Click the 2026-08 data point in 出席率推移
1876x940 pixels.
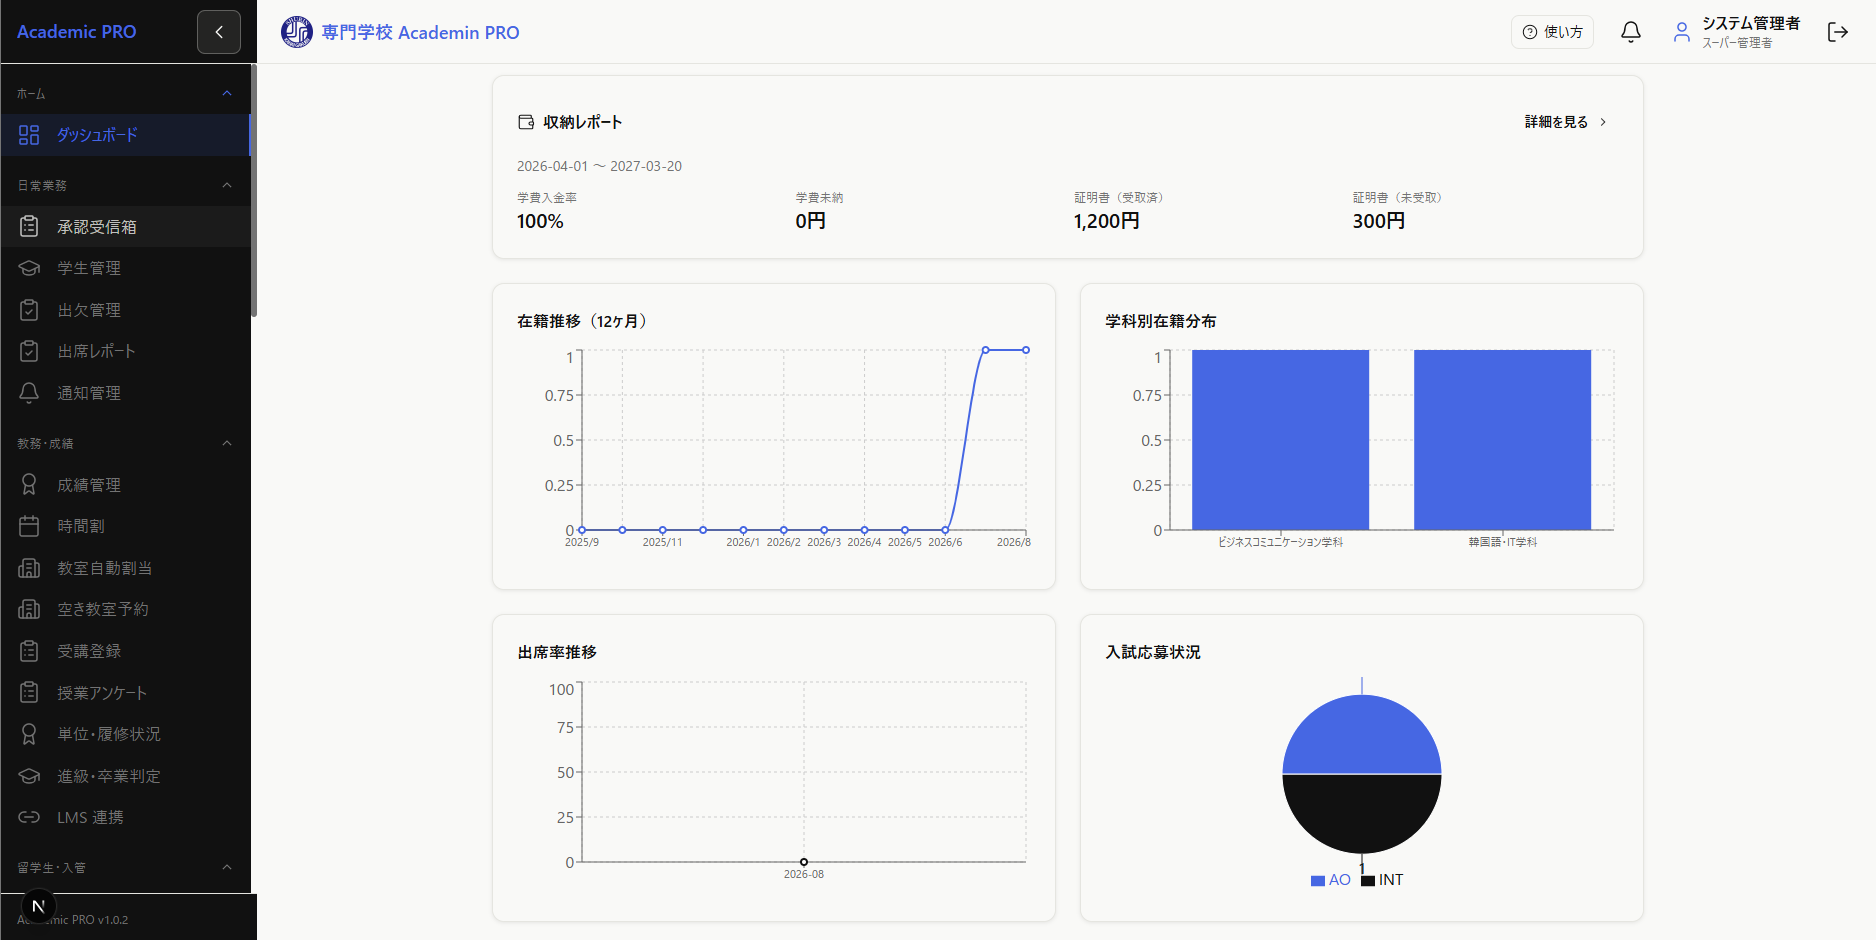point(804,862)
